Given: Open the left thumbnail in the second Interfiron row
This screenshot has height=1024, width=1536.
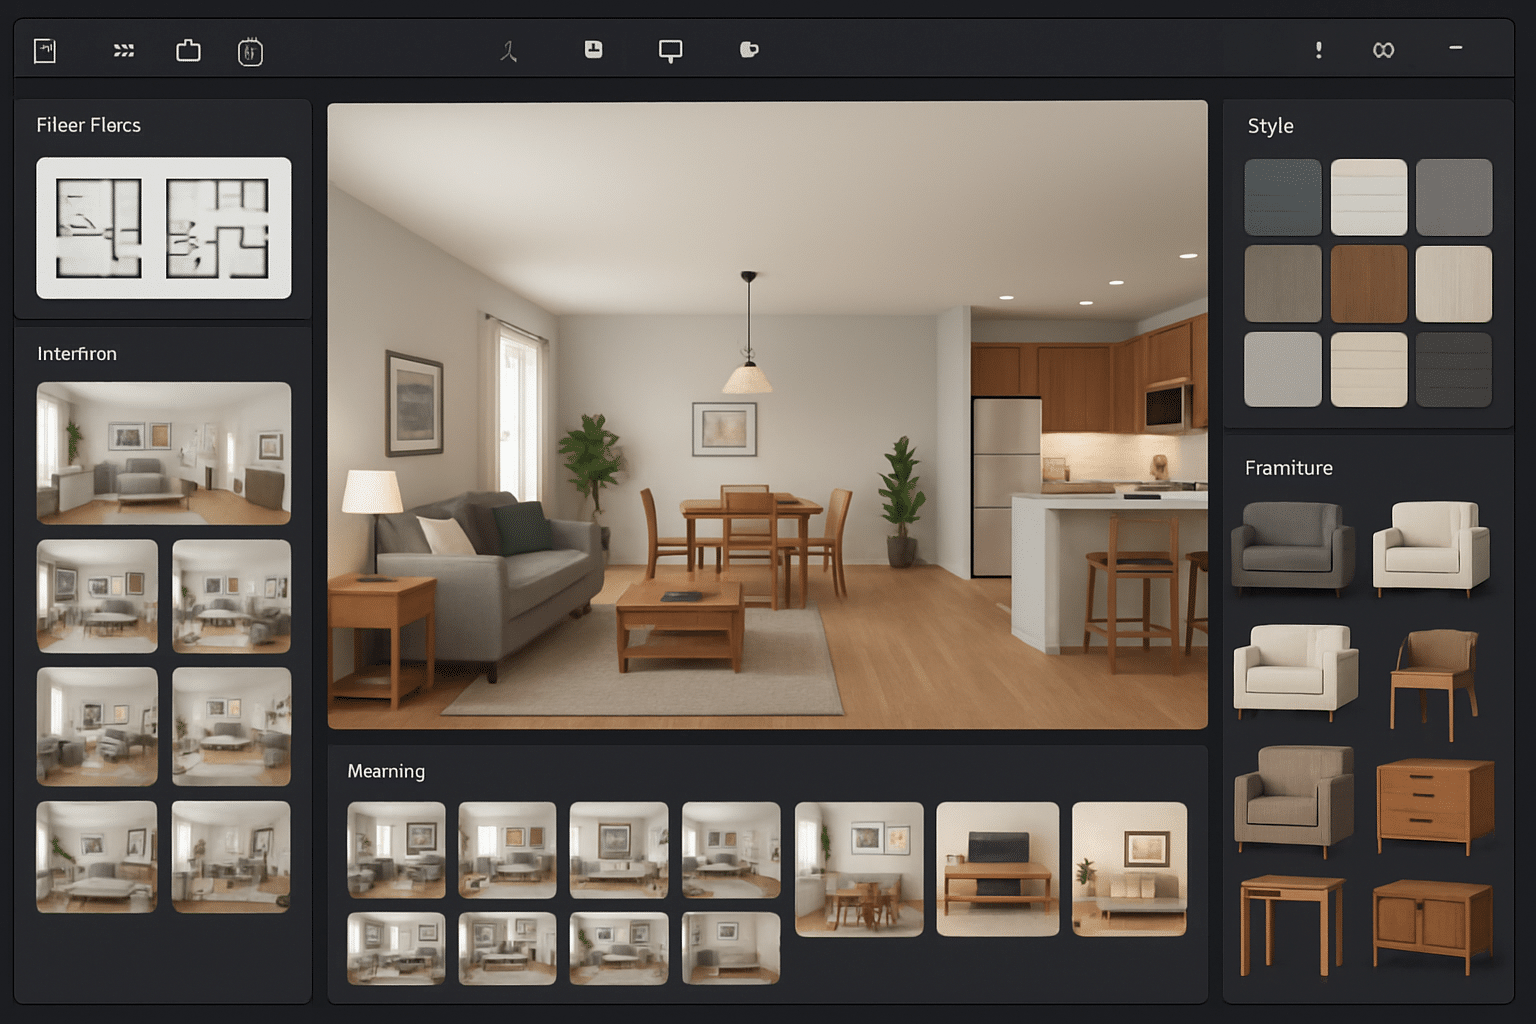Looking at the screenshot, I should (97, 596).
